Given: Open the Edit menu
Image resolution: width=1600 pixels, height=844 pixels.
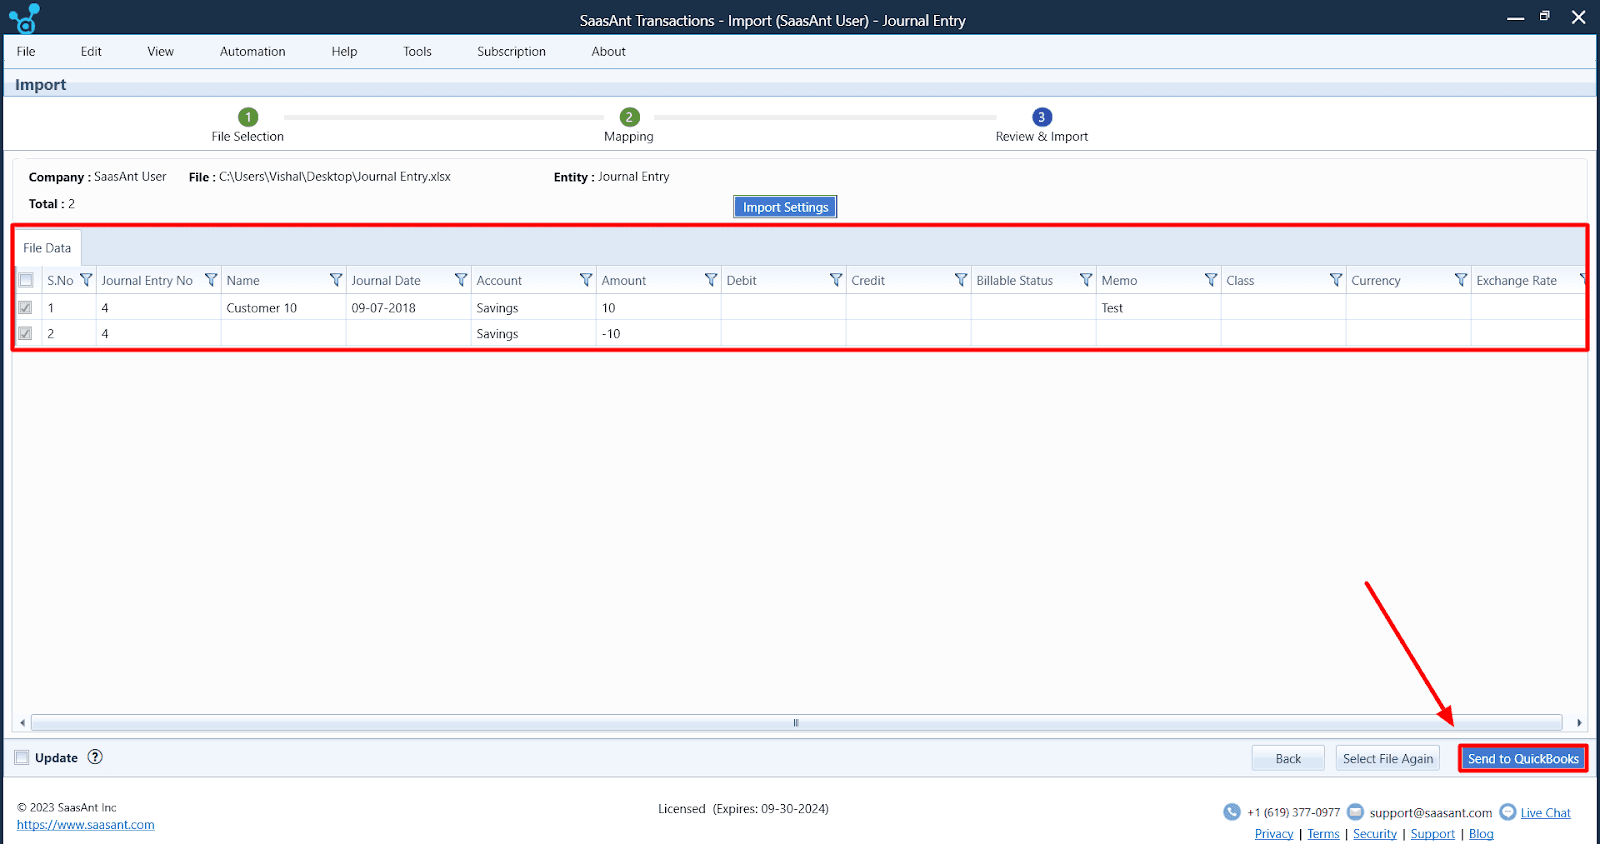Looking at the screenshot, I should tap(91, 51).
